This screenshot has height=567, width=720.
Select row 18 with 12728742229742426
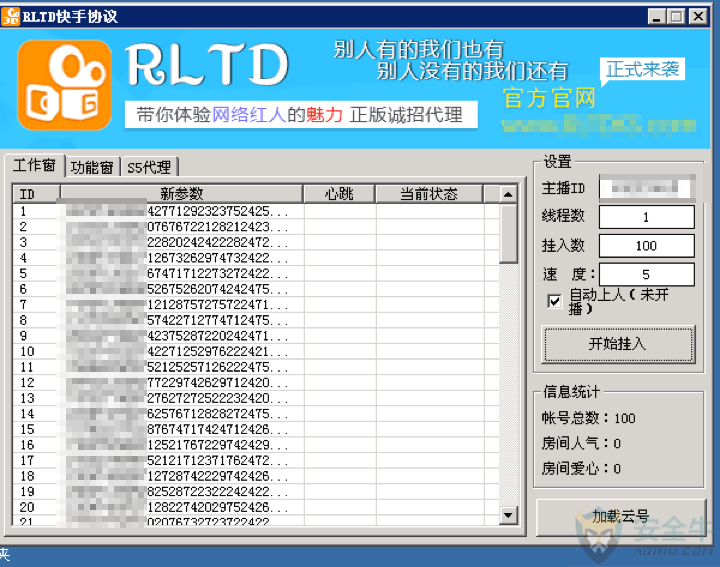tap(256, 477)
